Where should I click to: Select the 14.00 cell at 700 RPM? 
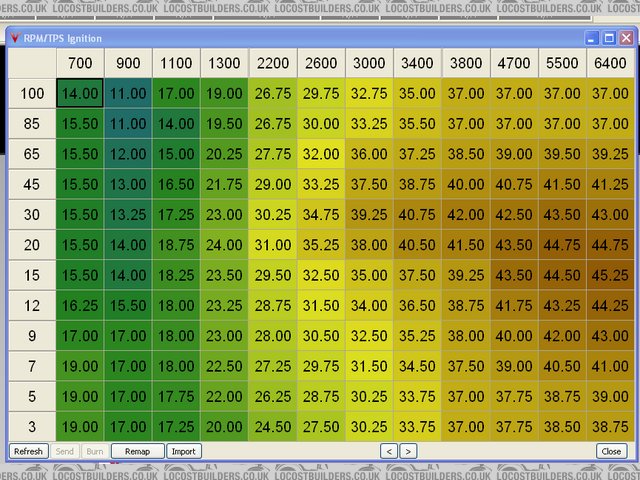click(80, 94)
